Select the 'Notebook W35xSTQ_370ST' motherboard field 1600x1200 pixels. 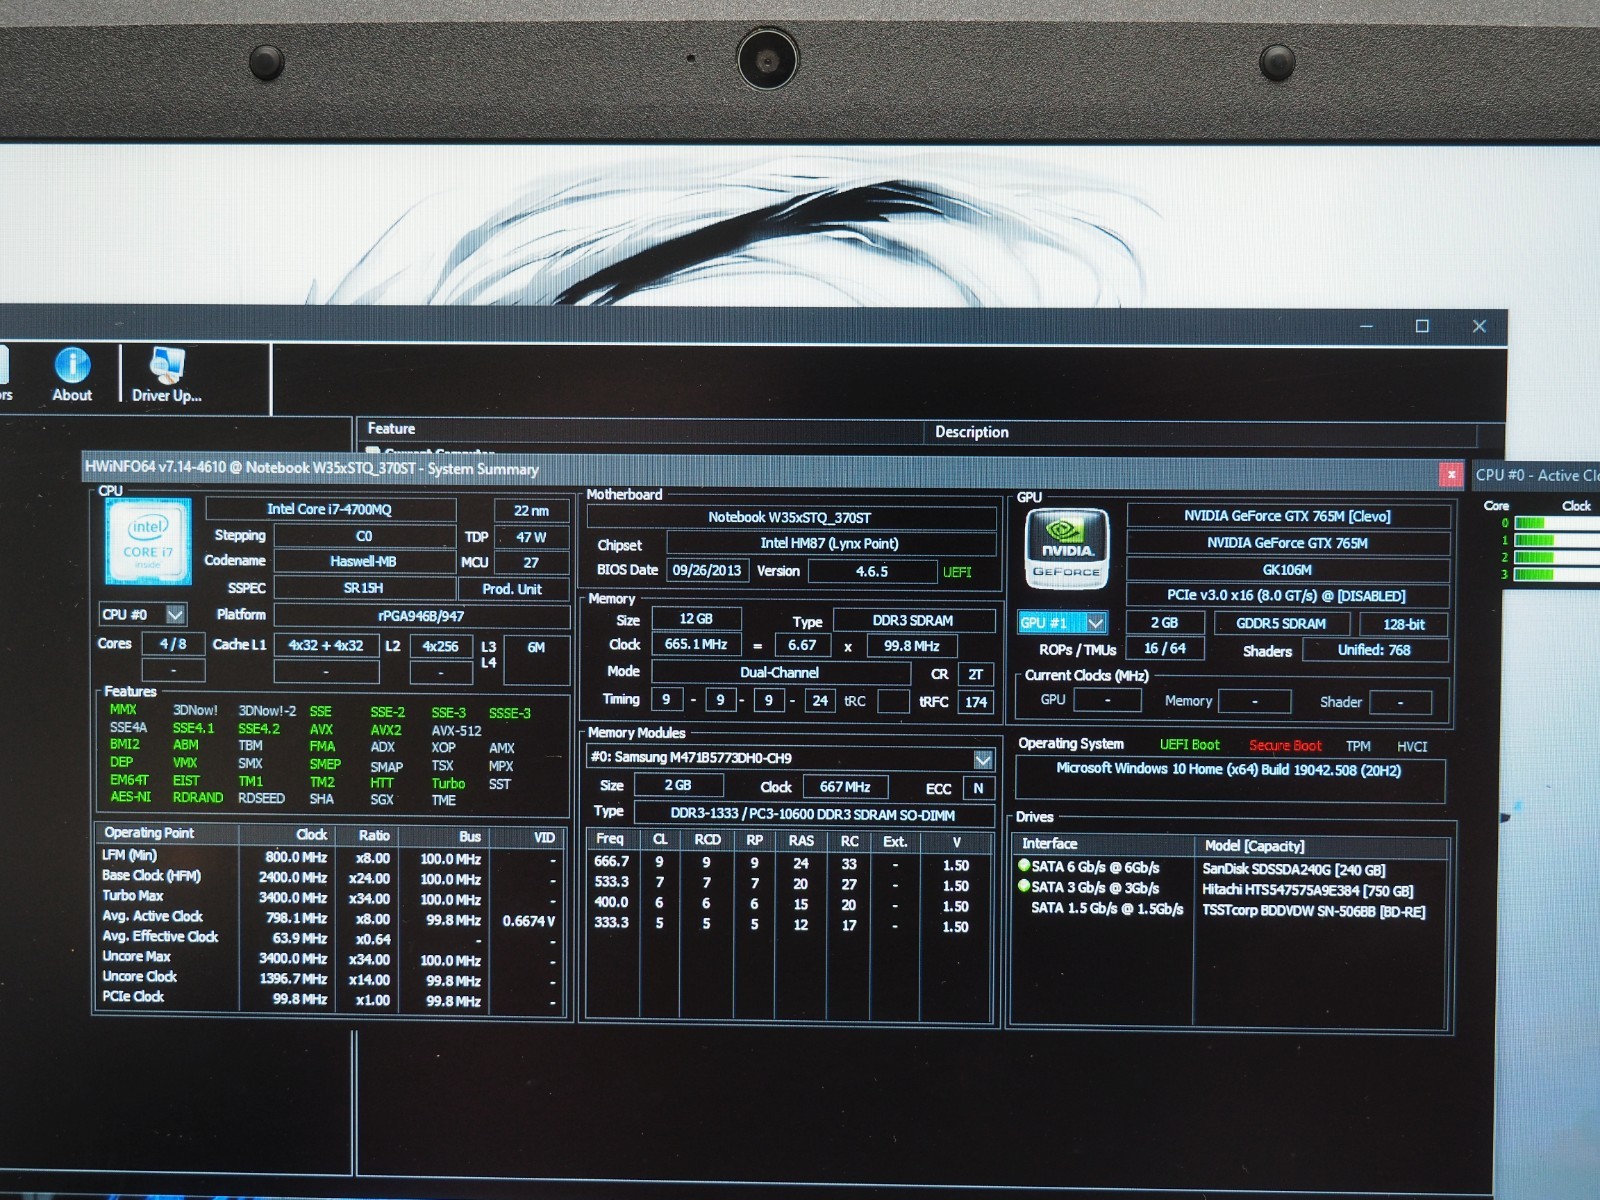click(x=790, y=517)
